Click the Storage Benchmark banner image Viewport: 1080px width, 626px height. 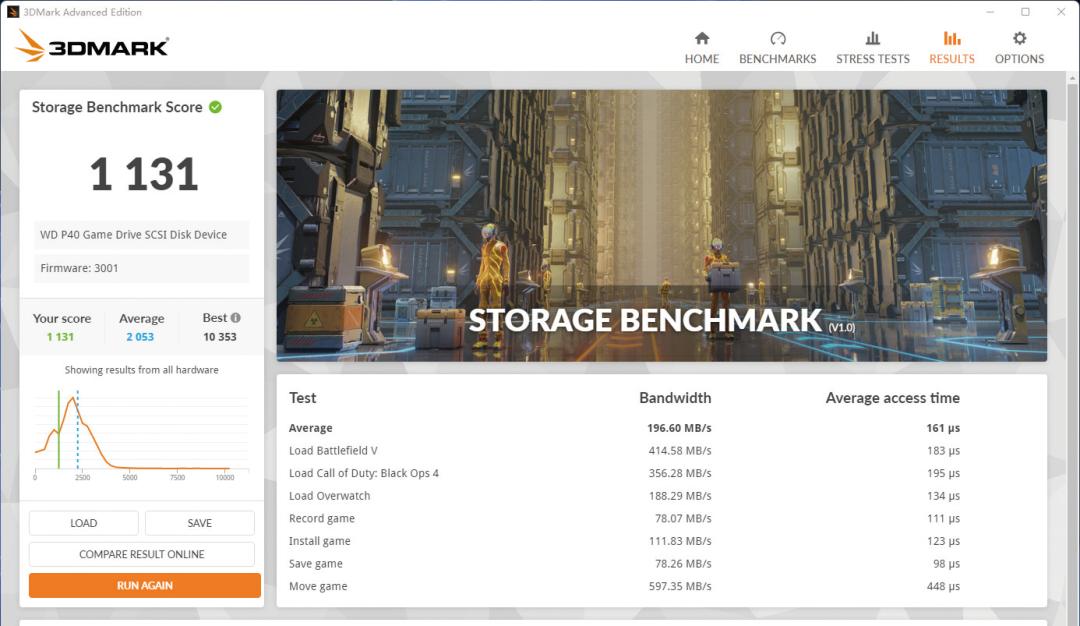[x=661, y=225]
